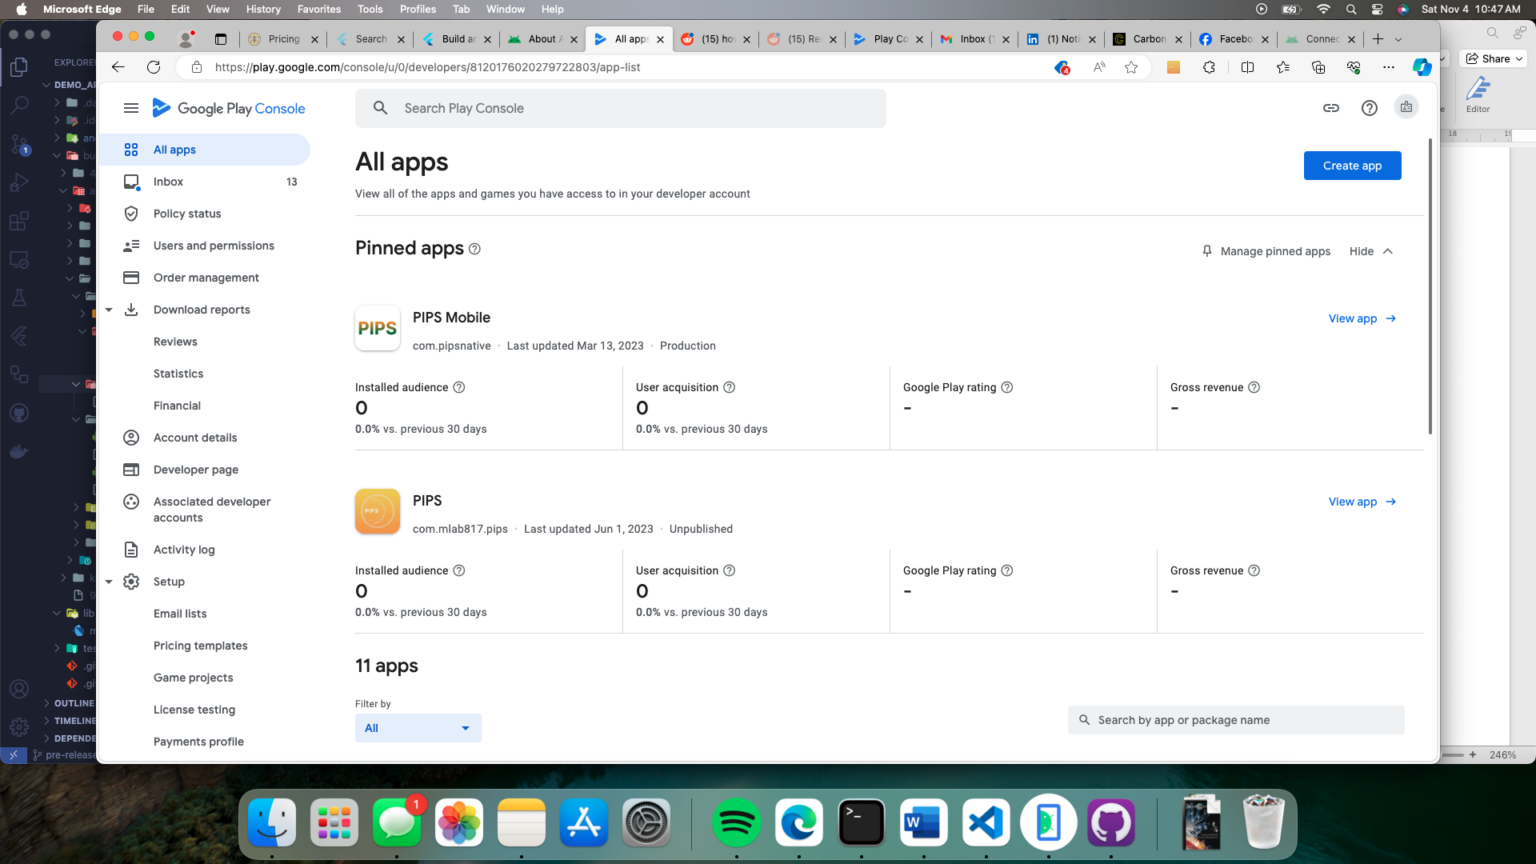
Task: Click the Search by app or package name field
Action: [1236, 719]
